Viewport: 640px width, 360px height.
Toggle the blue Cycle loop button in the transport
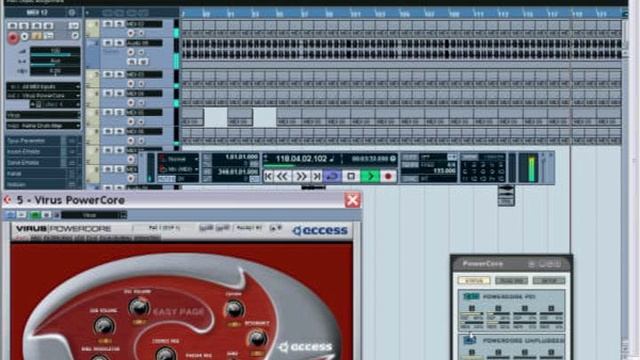332,176
